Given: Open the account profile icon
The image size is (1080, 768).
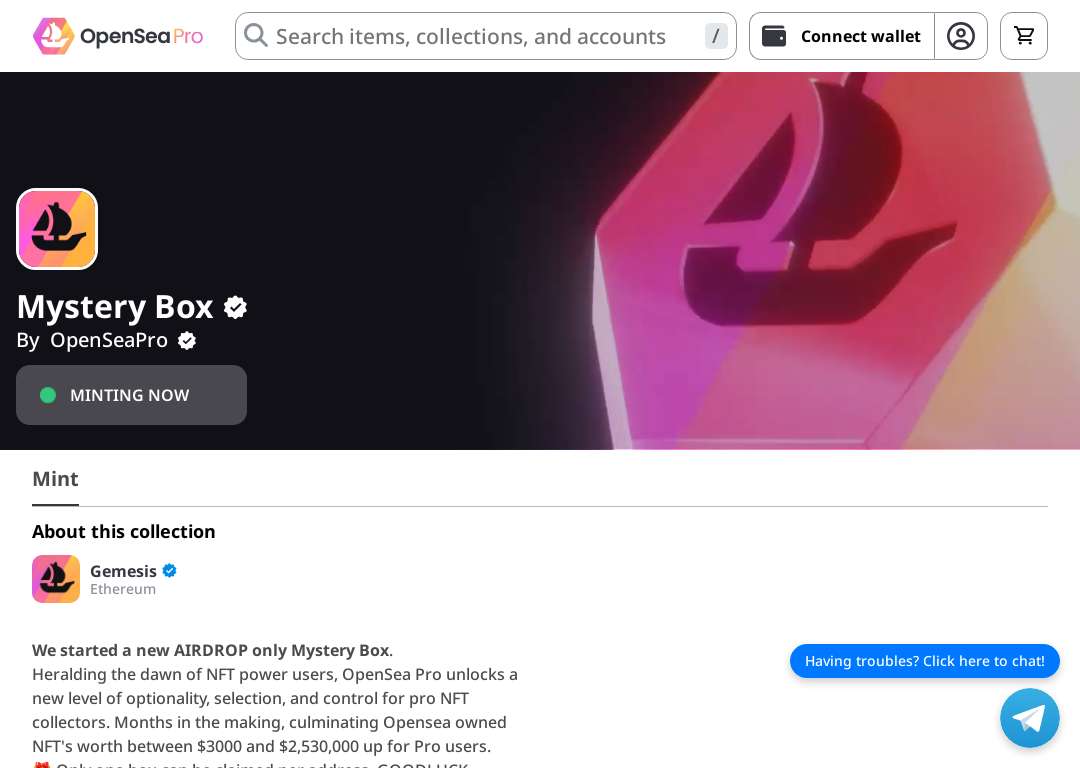Looking at the screenshot, I should pyautogui.click(x=960, y=36).
